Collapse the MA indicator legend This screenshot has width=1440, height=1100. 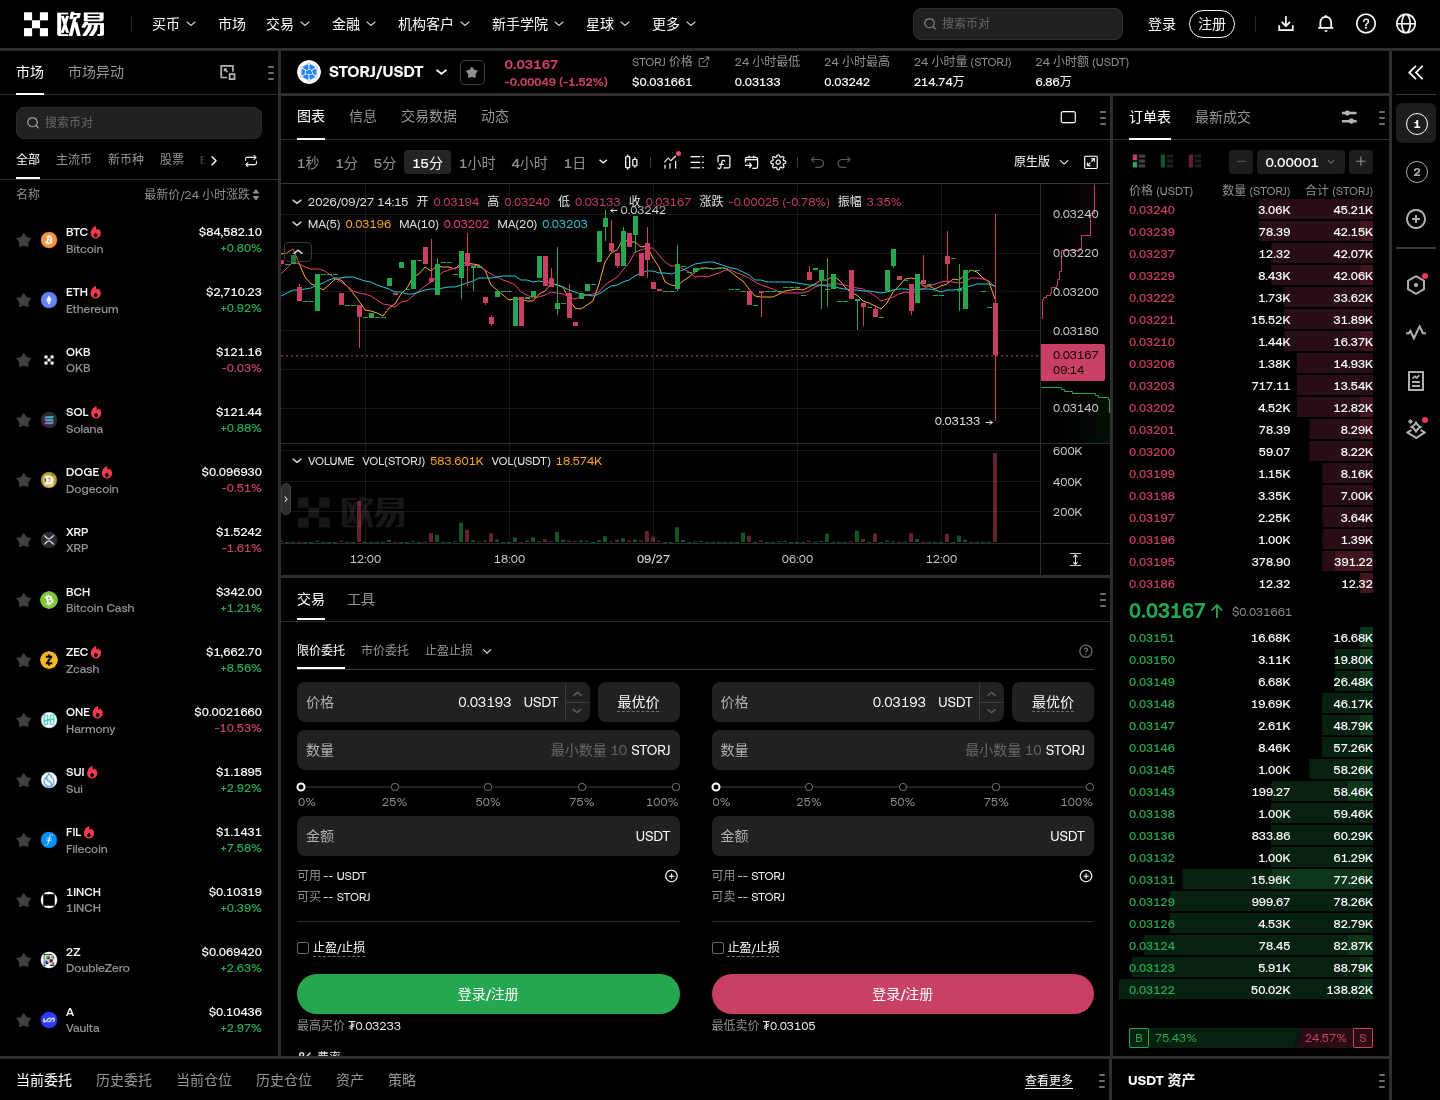297,224
